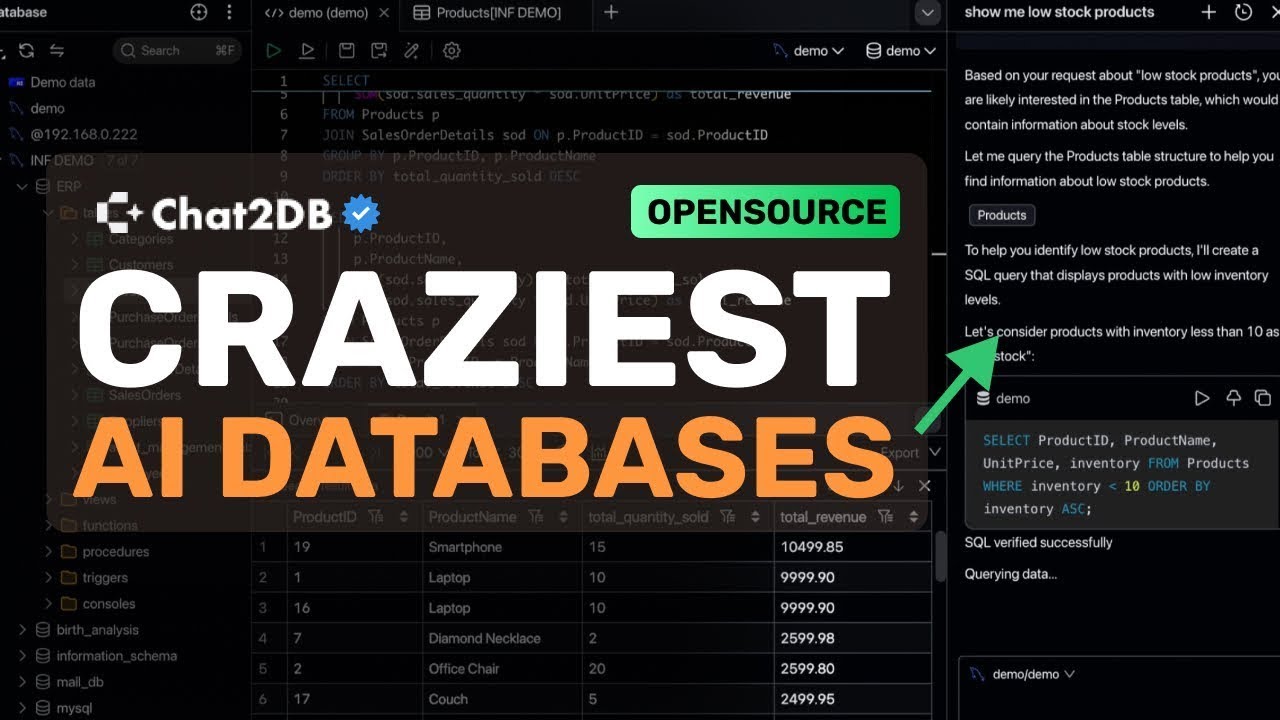Collapse the ERP database node
The image size is (1280, 720).
(22, 186)
